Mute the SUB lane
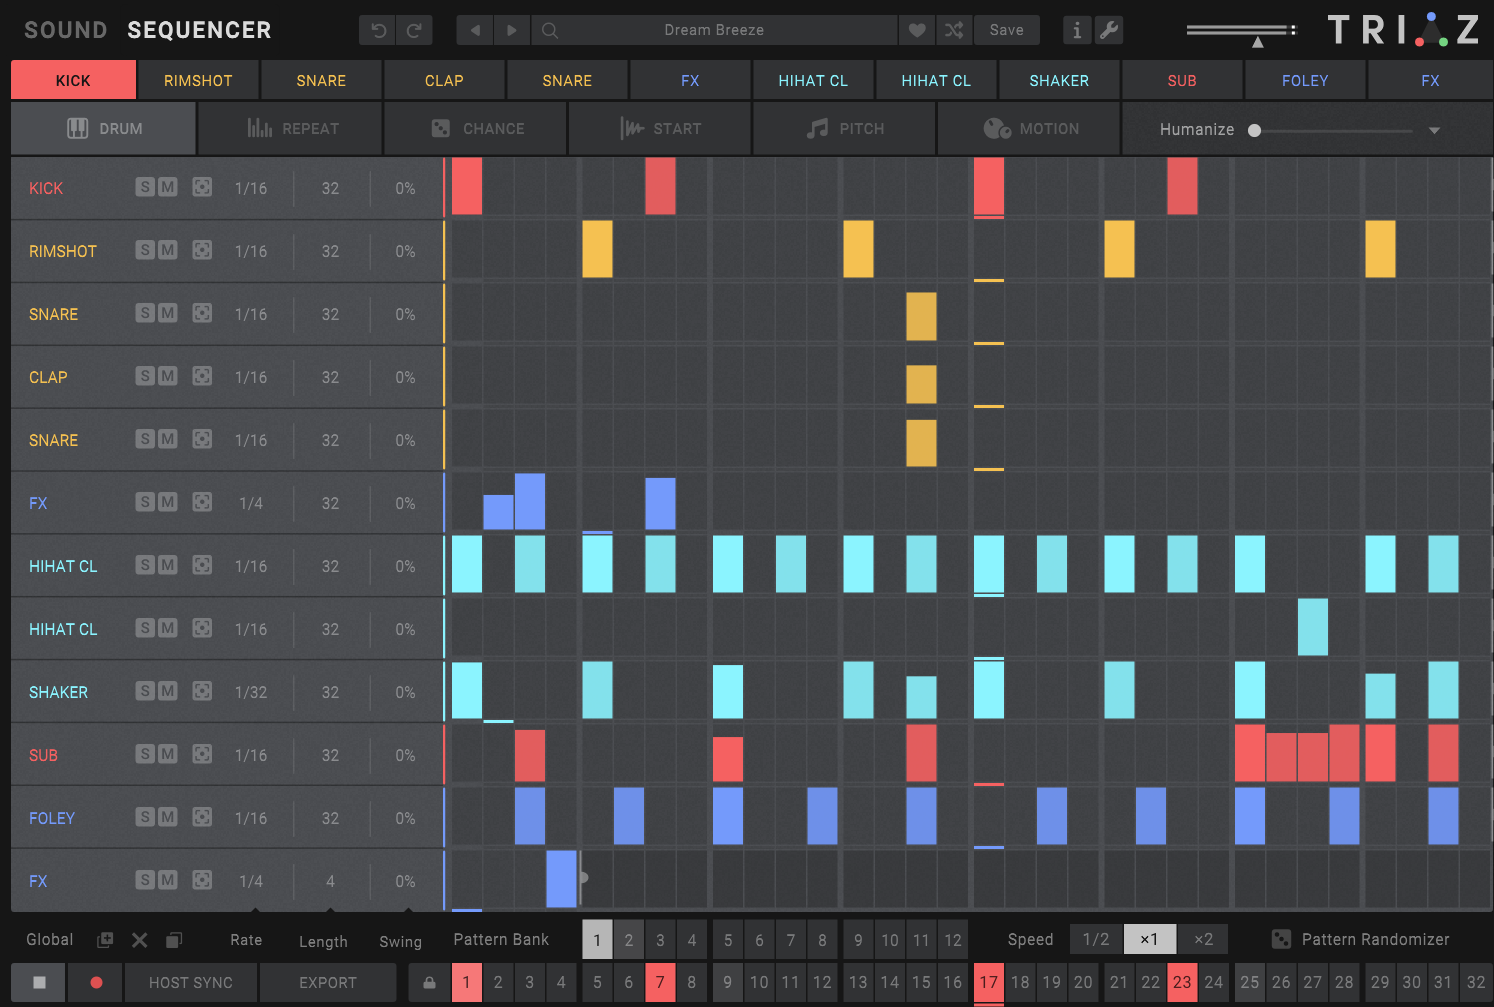 (168, 754)
